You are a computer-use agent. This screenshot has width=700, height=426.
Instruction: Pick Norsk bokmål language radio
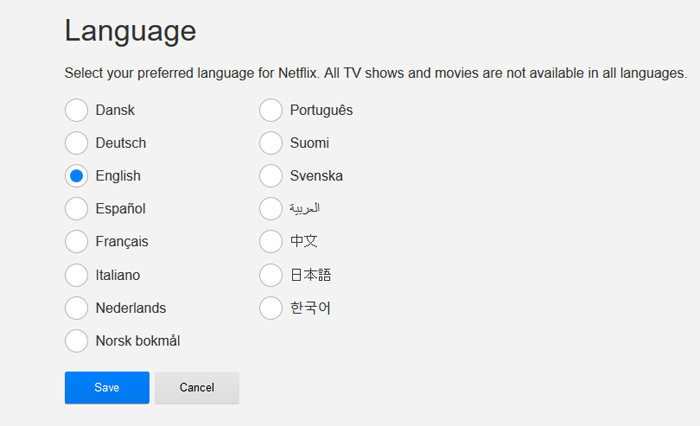76,341
